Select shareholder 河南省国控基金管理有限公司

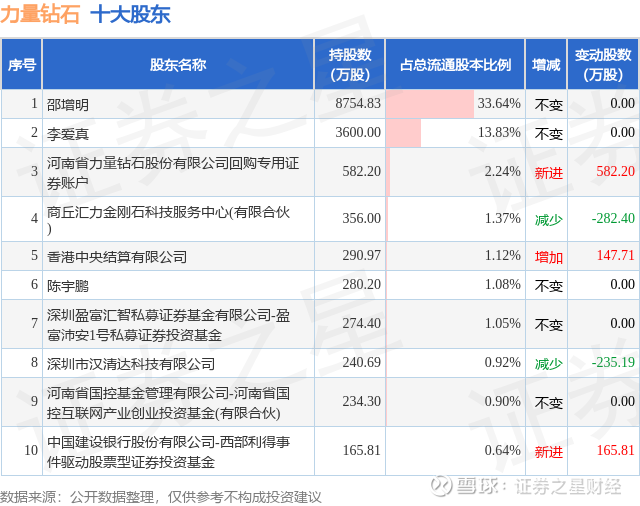[168, 403]
